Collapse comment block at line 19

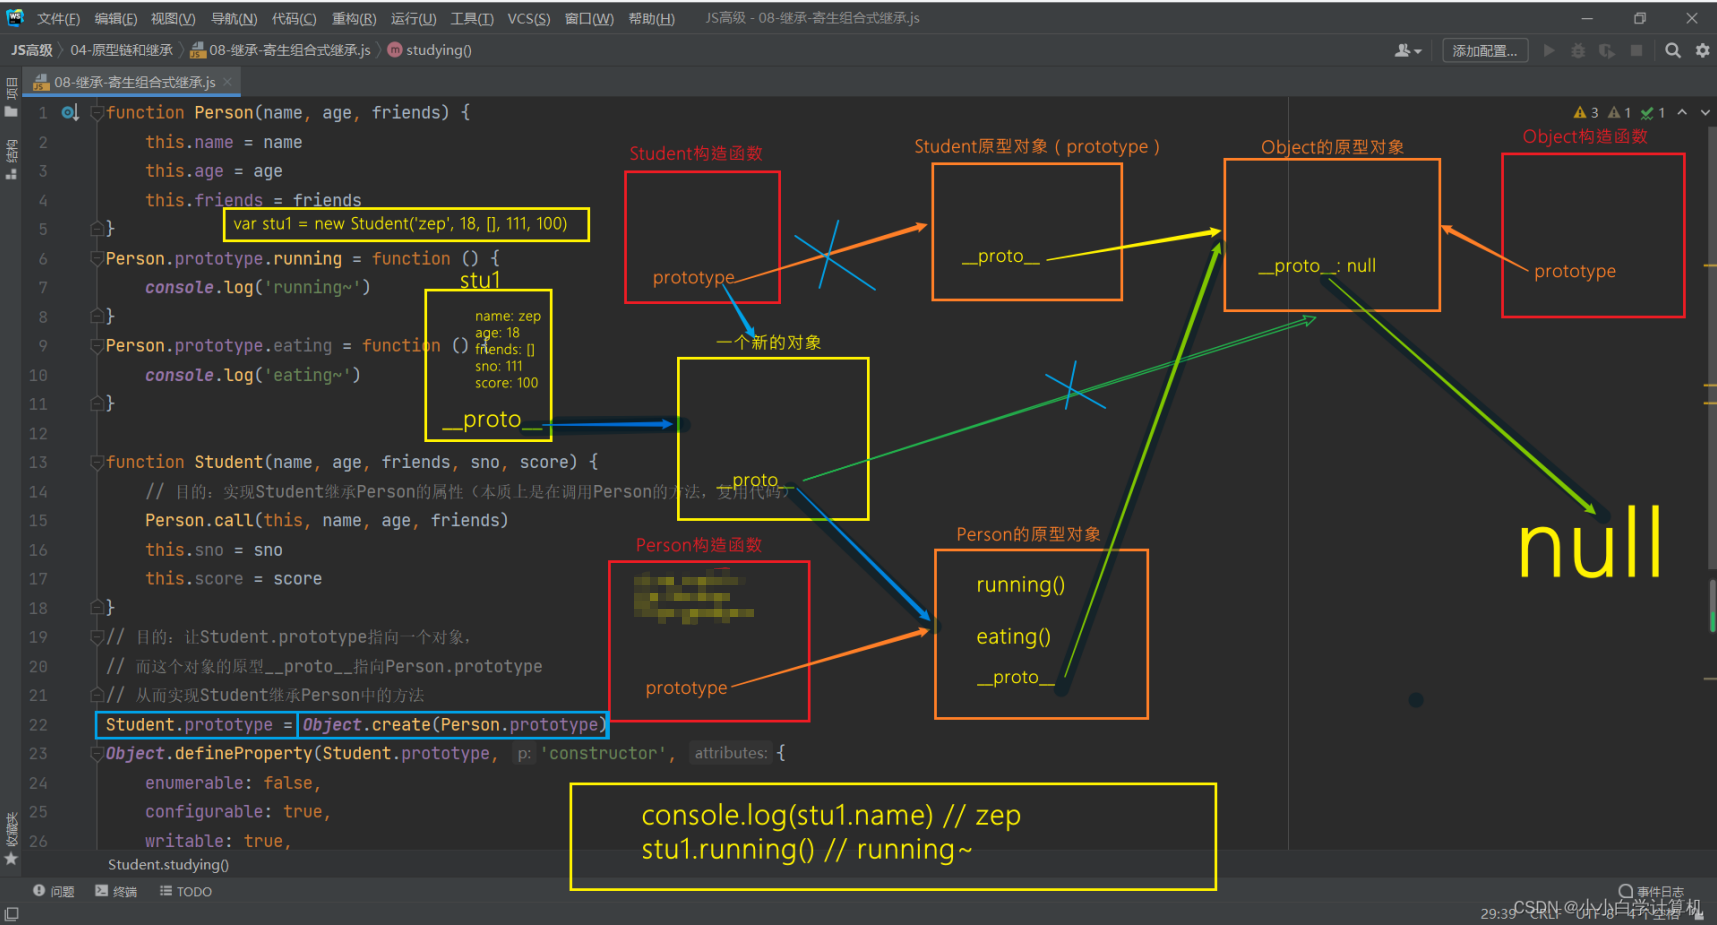pyautogui.click(x=97, y=637)
